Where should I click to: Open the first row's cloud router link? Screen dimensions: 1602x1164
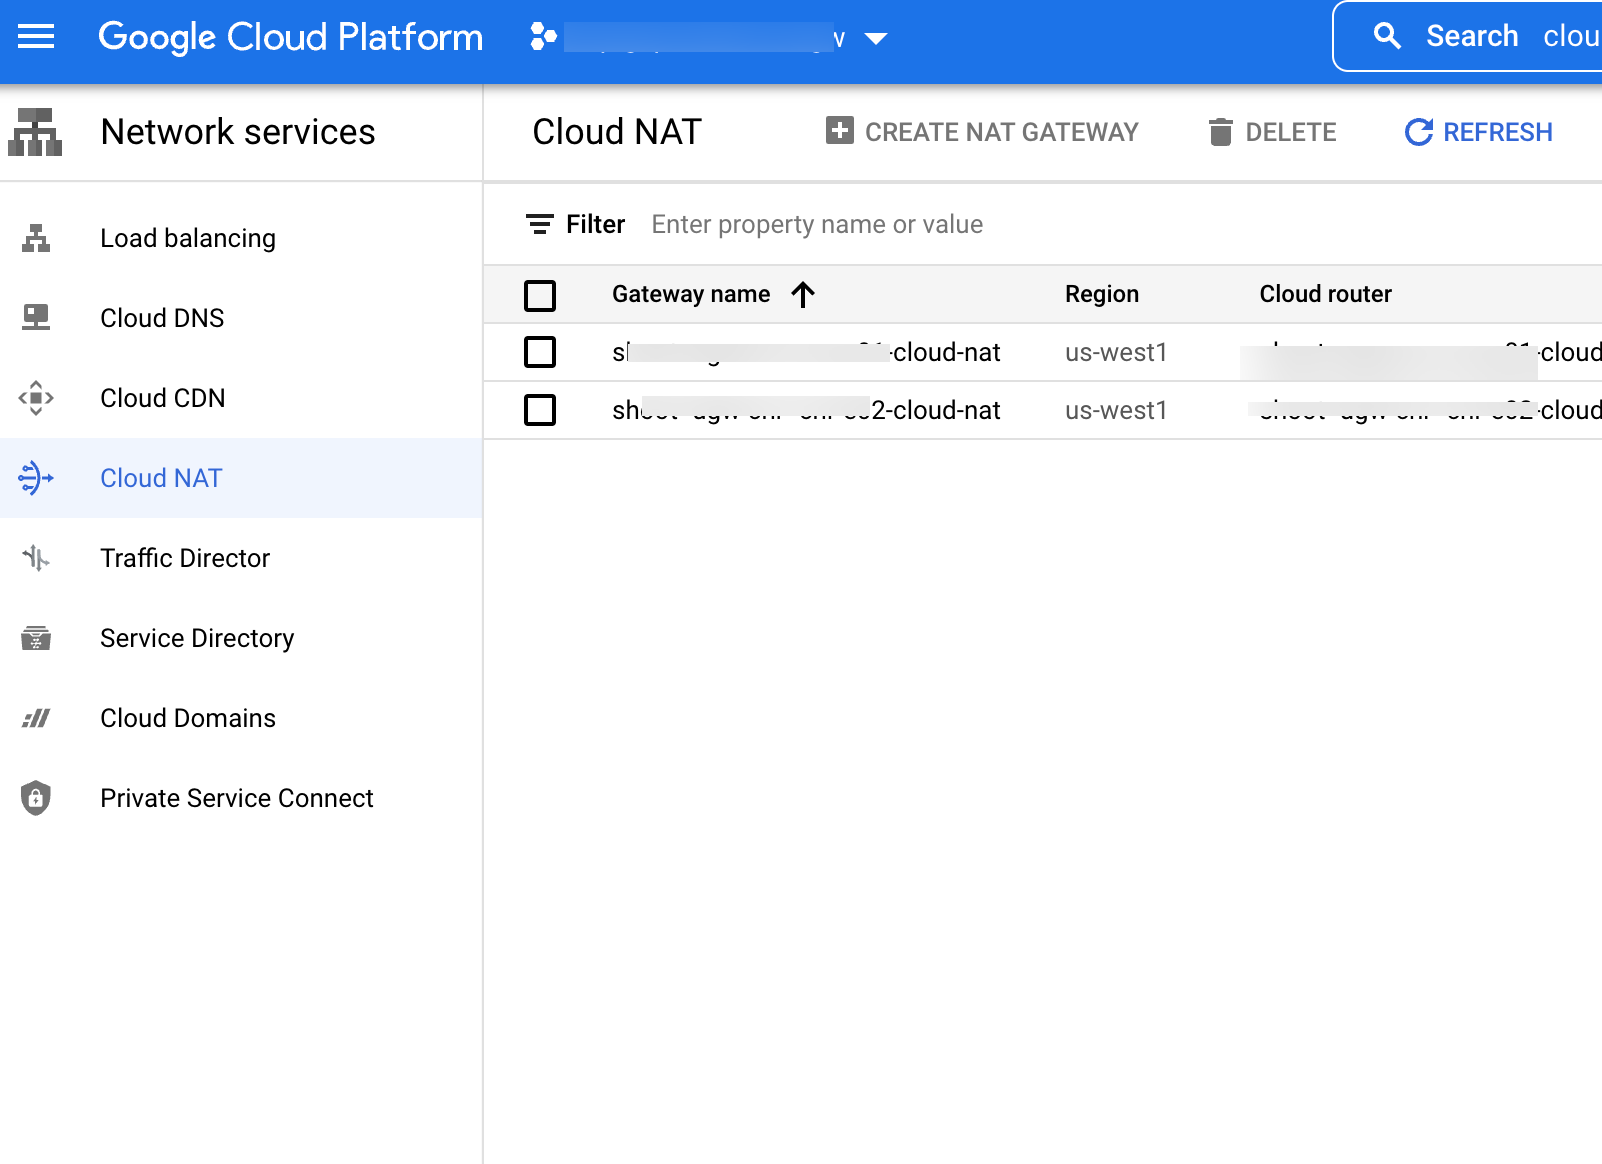point(1430,352)
